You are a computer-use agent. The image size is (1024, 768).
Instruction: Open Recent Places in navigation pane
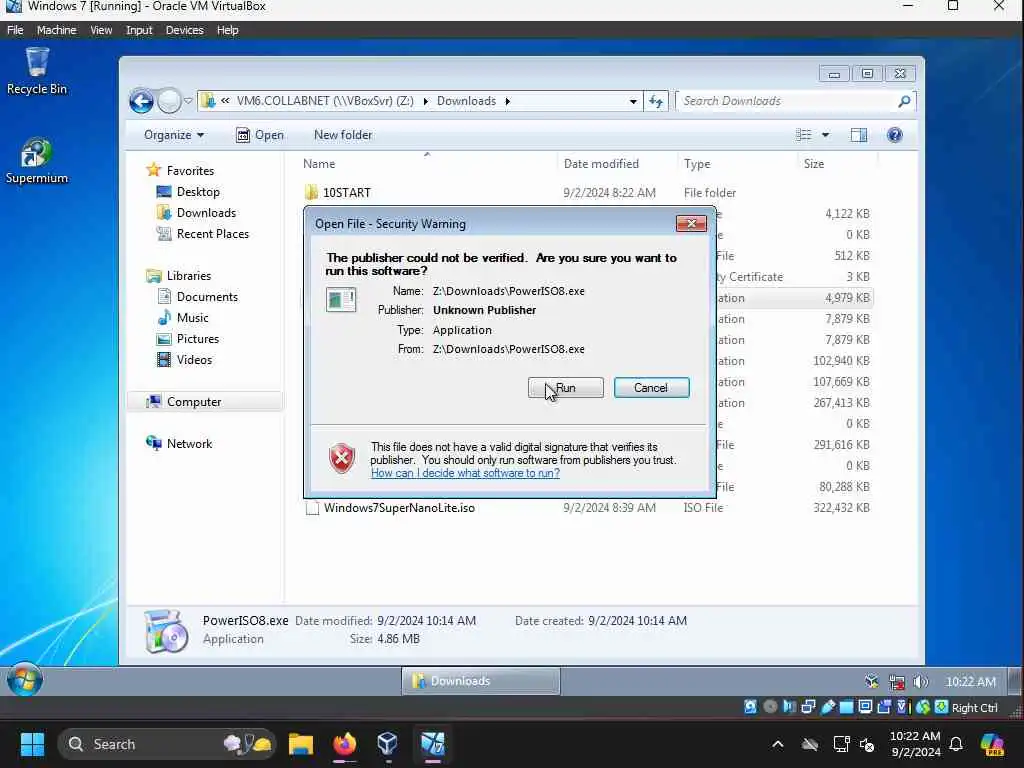[x=212, y=234]
